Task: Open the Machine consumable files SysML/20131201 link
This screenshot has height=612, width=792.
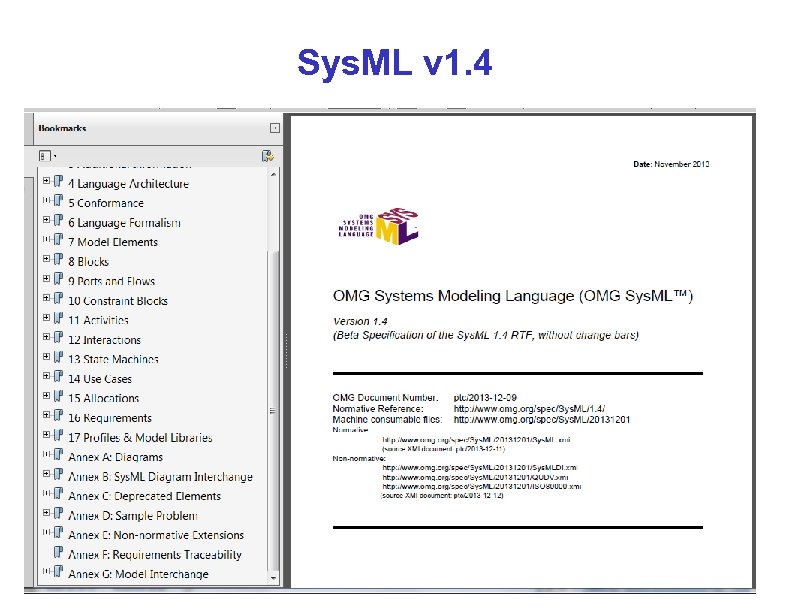Action: pyautogui.click(x=541, y=419)
